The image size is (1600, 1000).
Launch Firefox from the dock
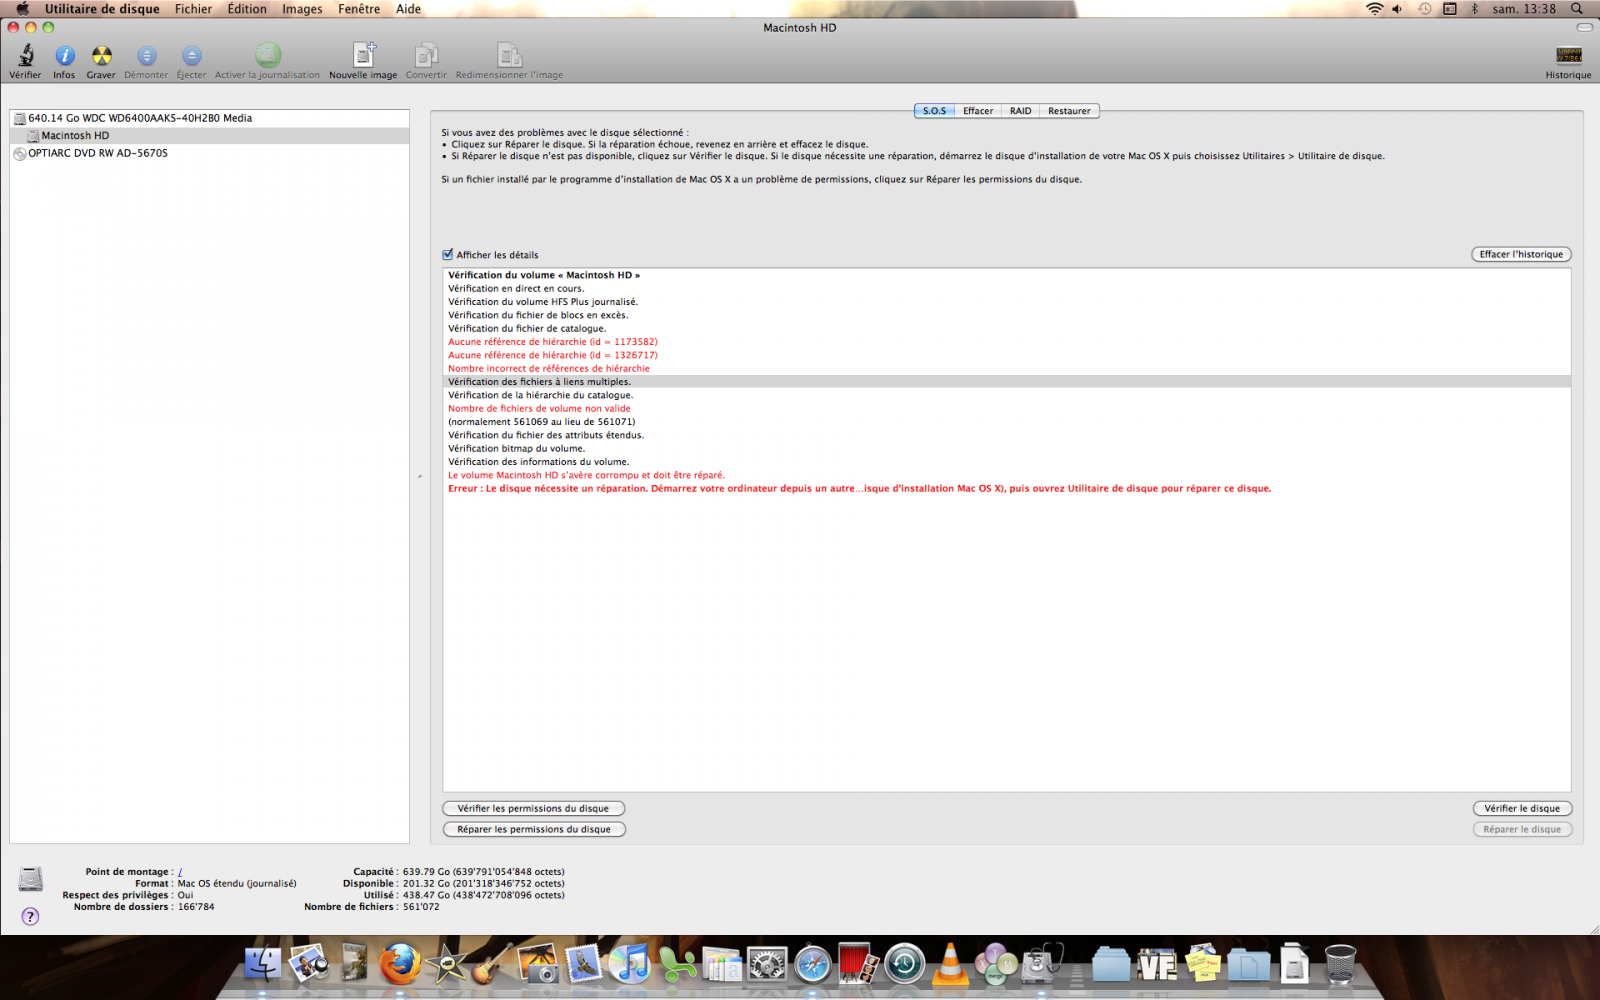pos(400,965)
